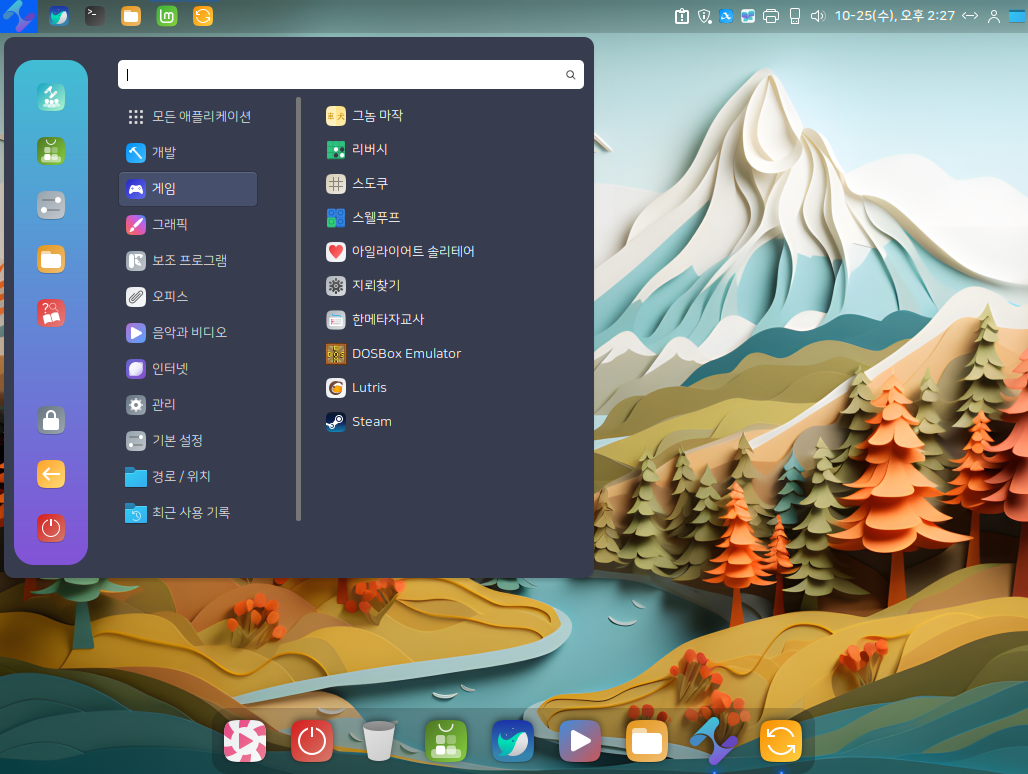Click the lock screen icon in sidebar
Screen dimensions: 1028x774
pos(51,420)
